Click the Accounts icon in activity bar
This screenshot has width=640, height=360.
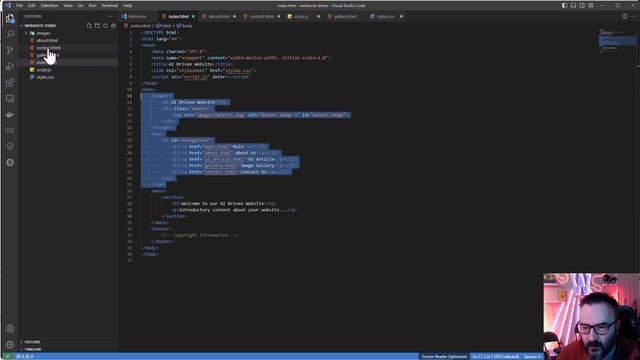coord(10,329)
